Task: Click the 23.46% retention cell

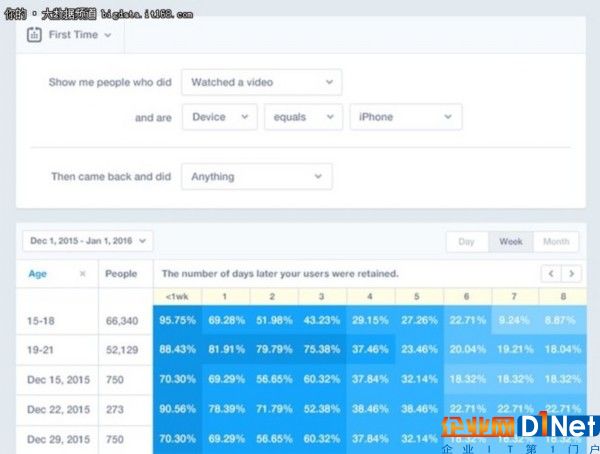Action: click(x=419, y=349)
